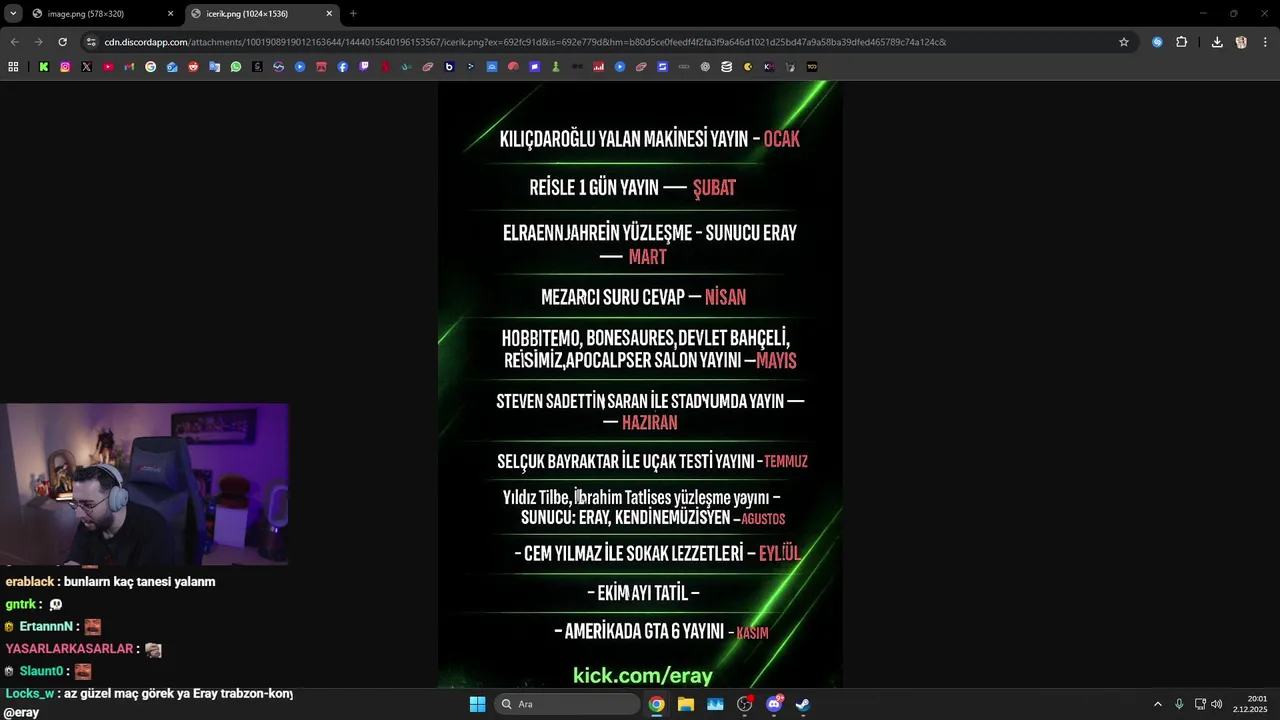Open the X (Twitter) bookmark
This screenshot has height=720, width=1280.
86,67
